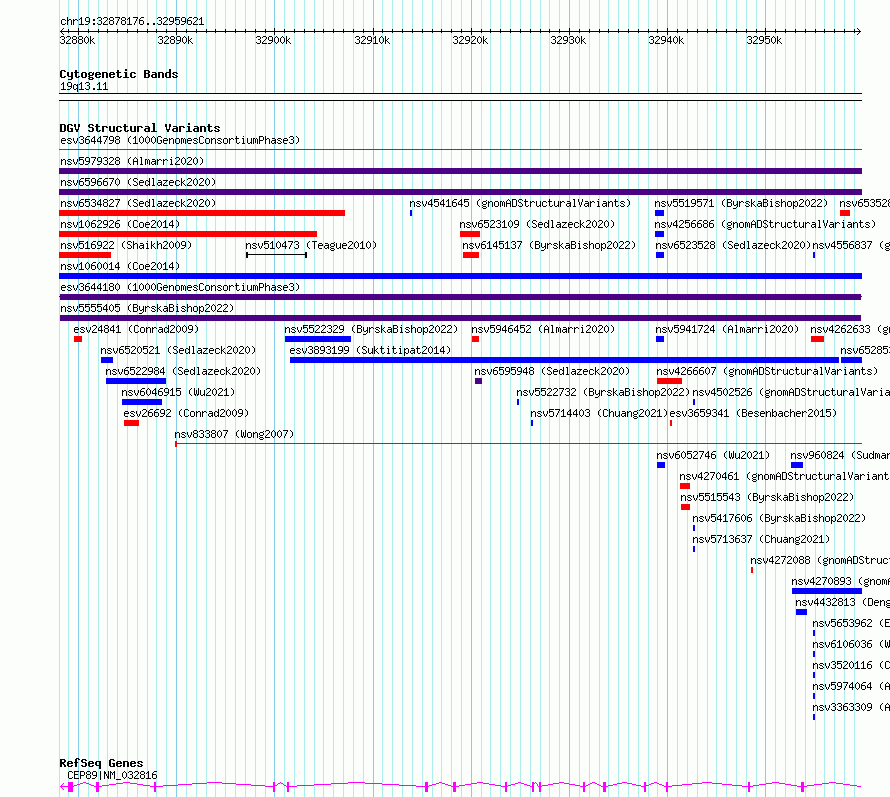Select the nsv833807 (Wong2007) label

pos(234,434)
